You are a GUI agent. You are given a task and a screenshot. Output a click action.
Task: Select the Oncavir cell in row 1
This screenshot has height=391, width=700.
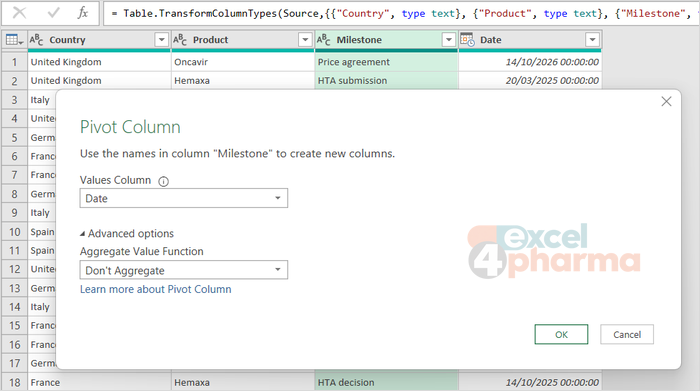[x=243, y=62]
